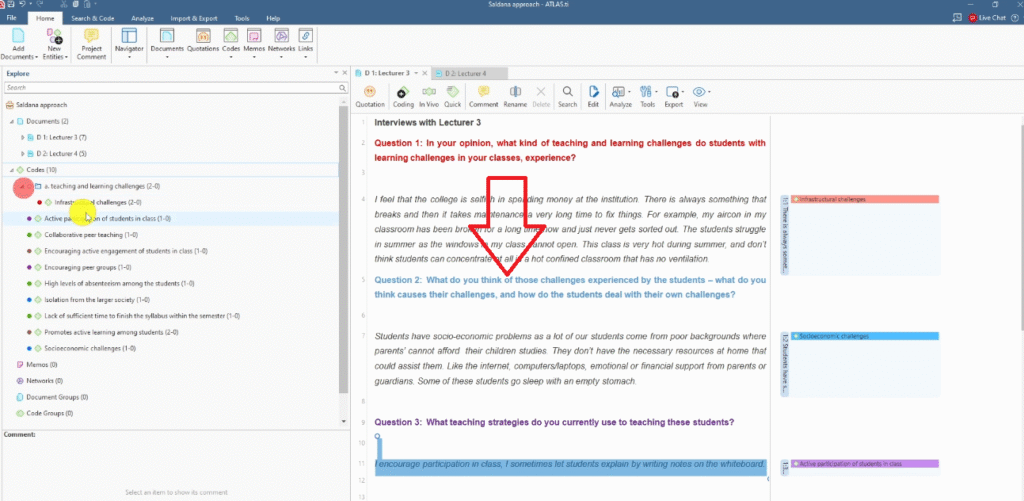Expand the D 1: Lecturer 3 tree node
The image size is (1024, 501).
(23, 137)
